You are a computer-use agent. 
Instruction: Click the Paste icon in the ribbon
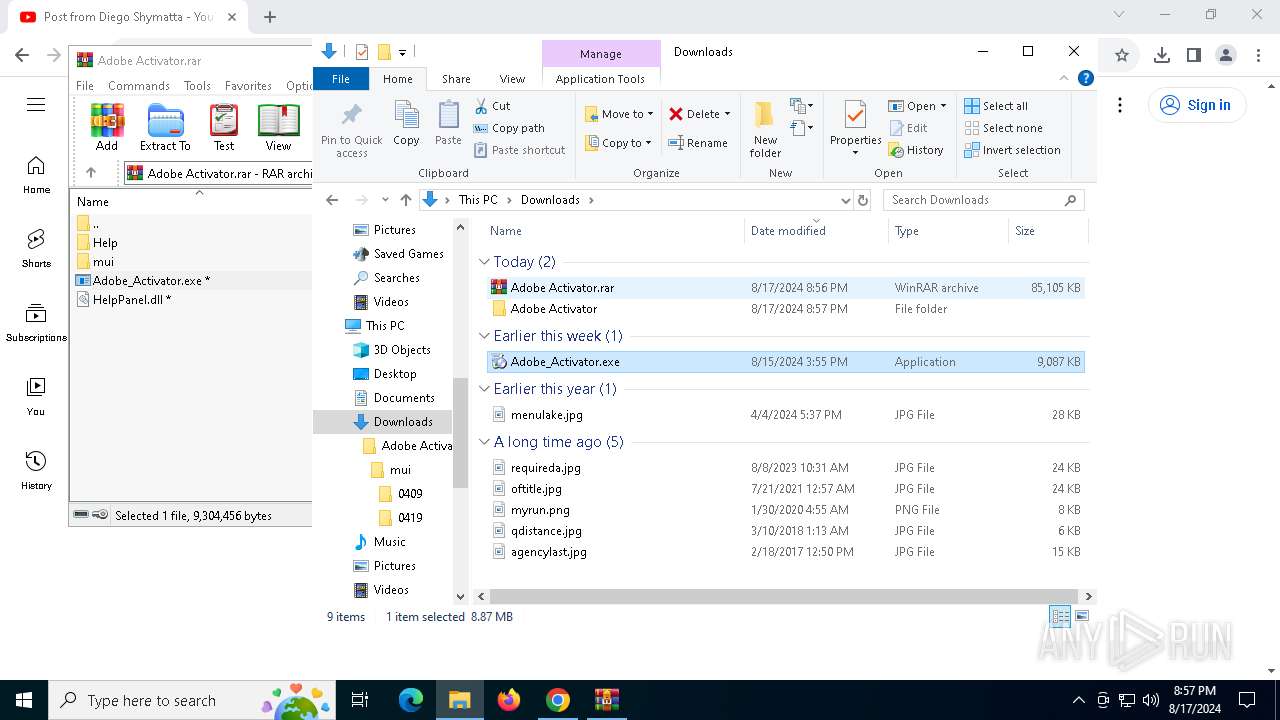coord(448,124)
